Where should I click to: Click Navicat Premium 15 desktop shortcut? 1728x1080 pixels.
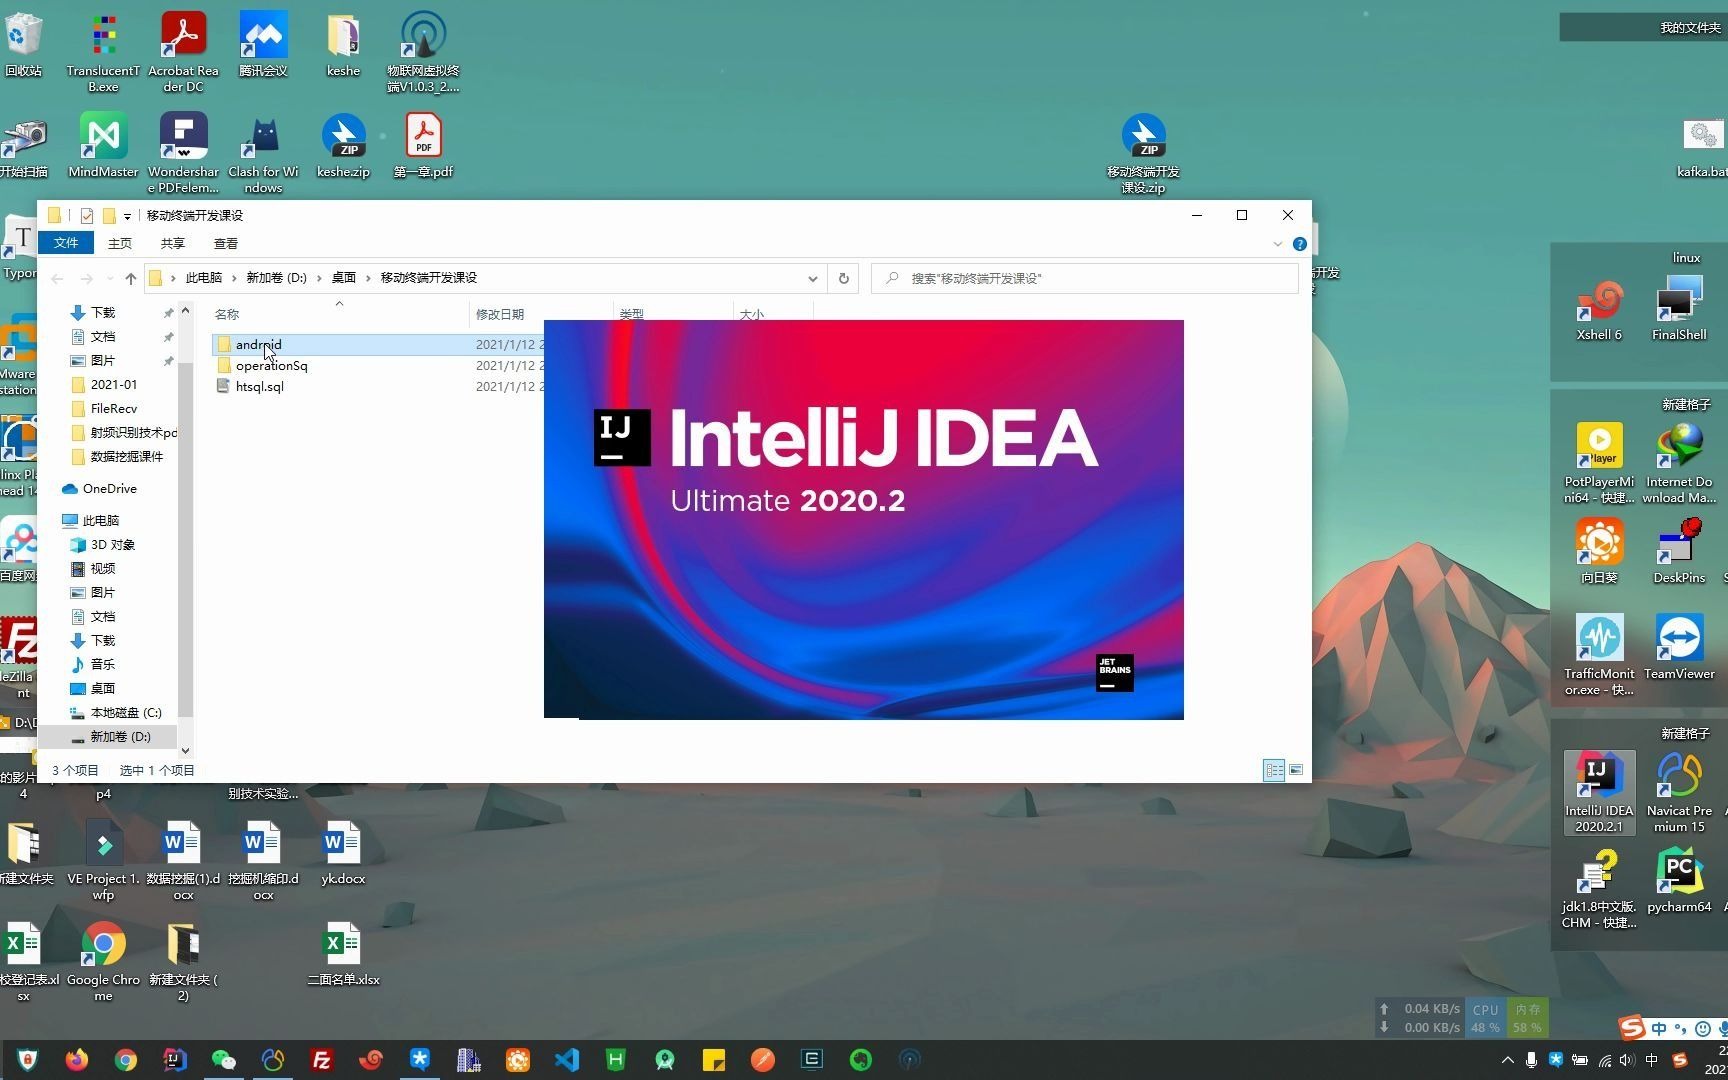tap(1679, 793)
